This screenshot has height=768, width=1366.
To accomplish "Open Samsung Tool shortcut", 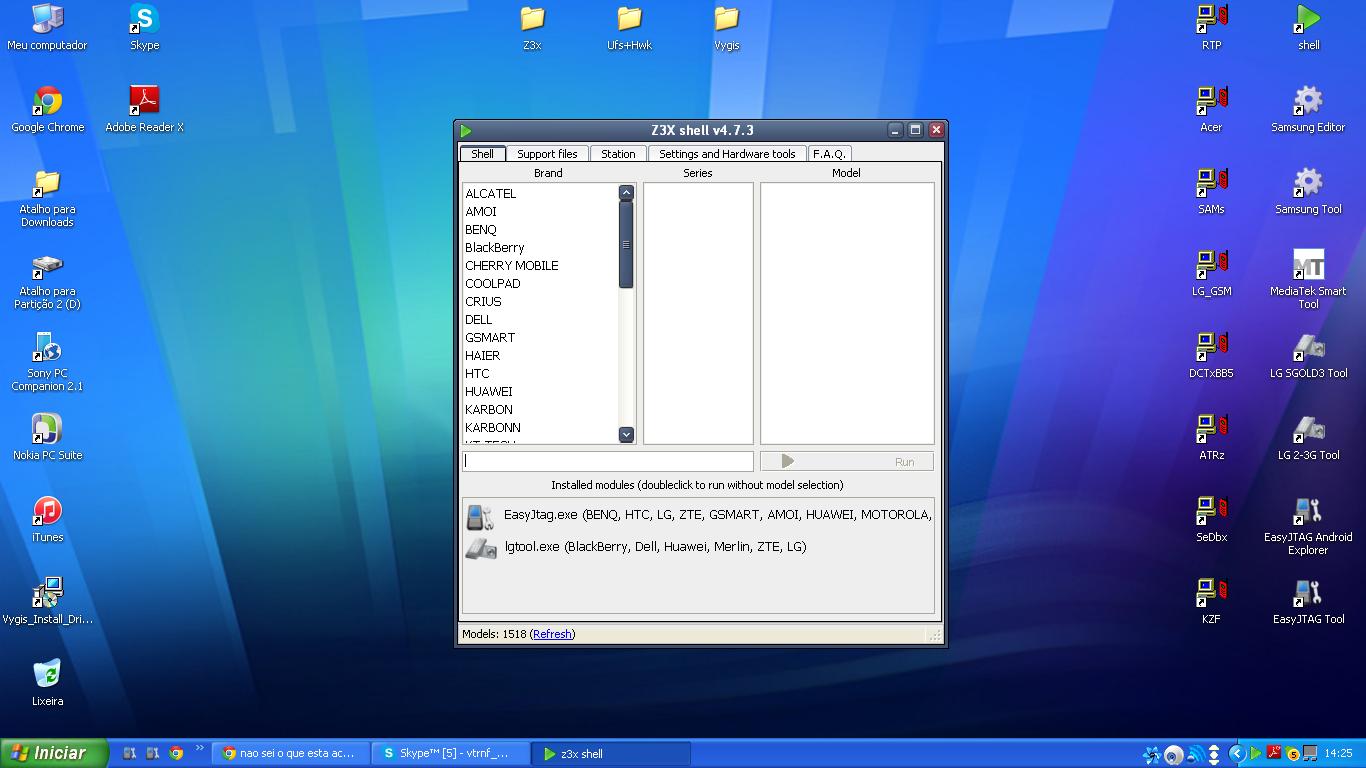I will (1308, 191).
